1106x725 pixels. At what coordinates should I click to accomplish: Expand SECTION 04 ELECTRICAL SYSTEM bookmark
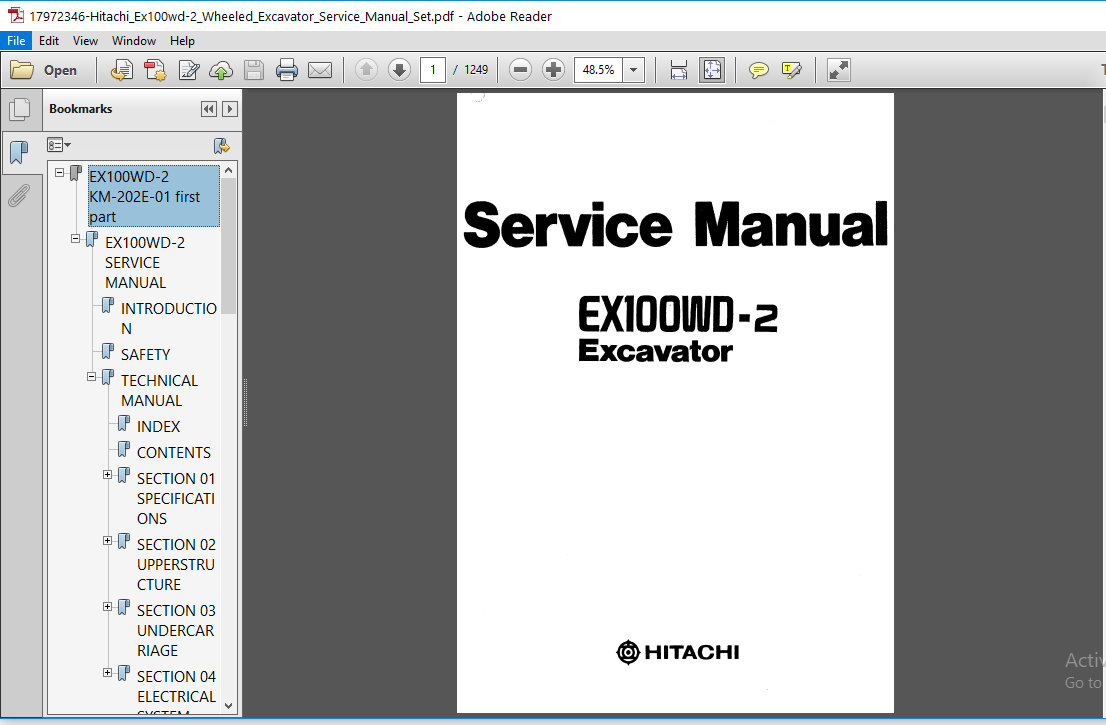click(107, 673)
